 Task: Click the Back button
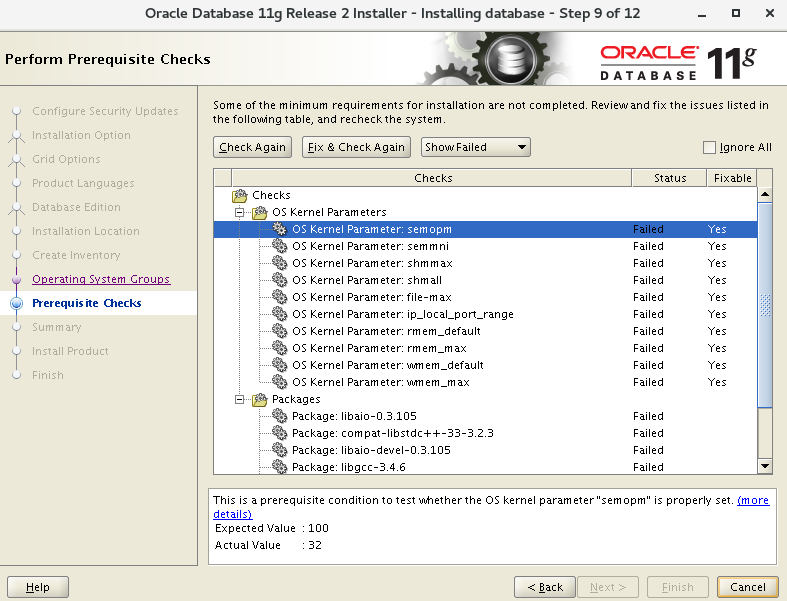pyautogui.click(x=545, y=587)
